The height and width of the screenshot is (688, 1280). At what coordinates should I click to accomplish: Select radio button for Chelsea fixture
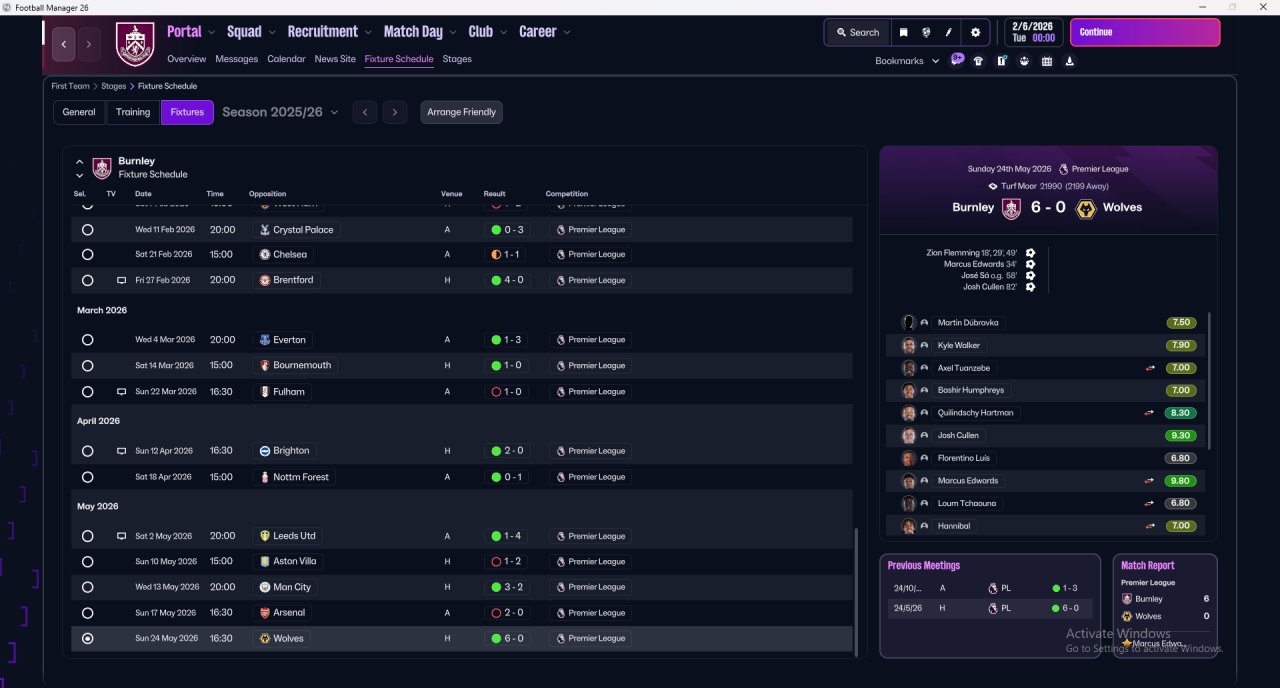pyautogui.click(x=88, y=255)
